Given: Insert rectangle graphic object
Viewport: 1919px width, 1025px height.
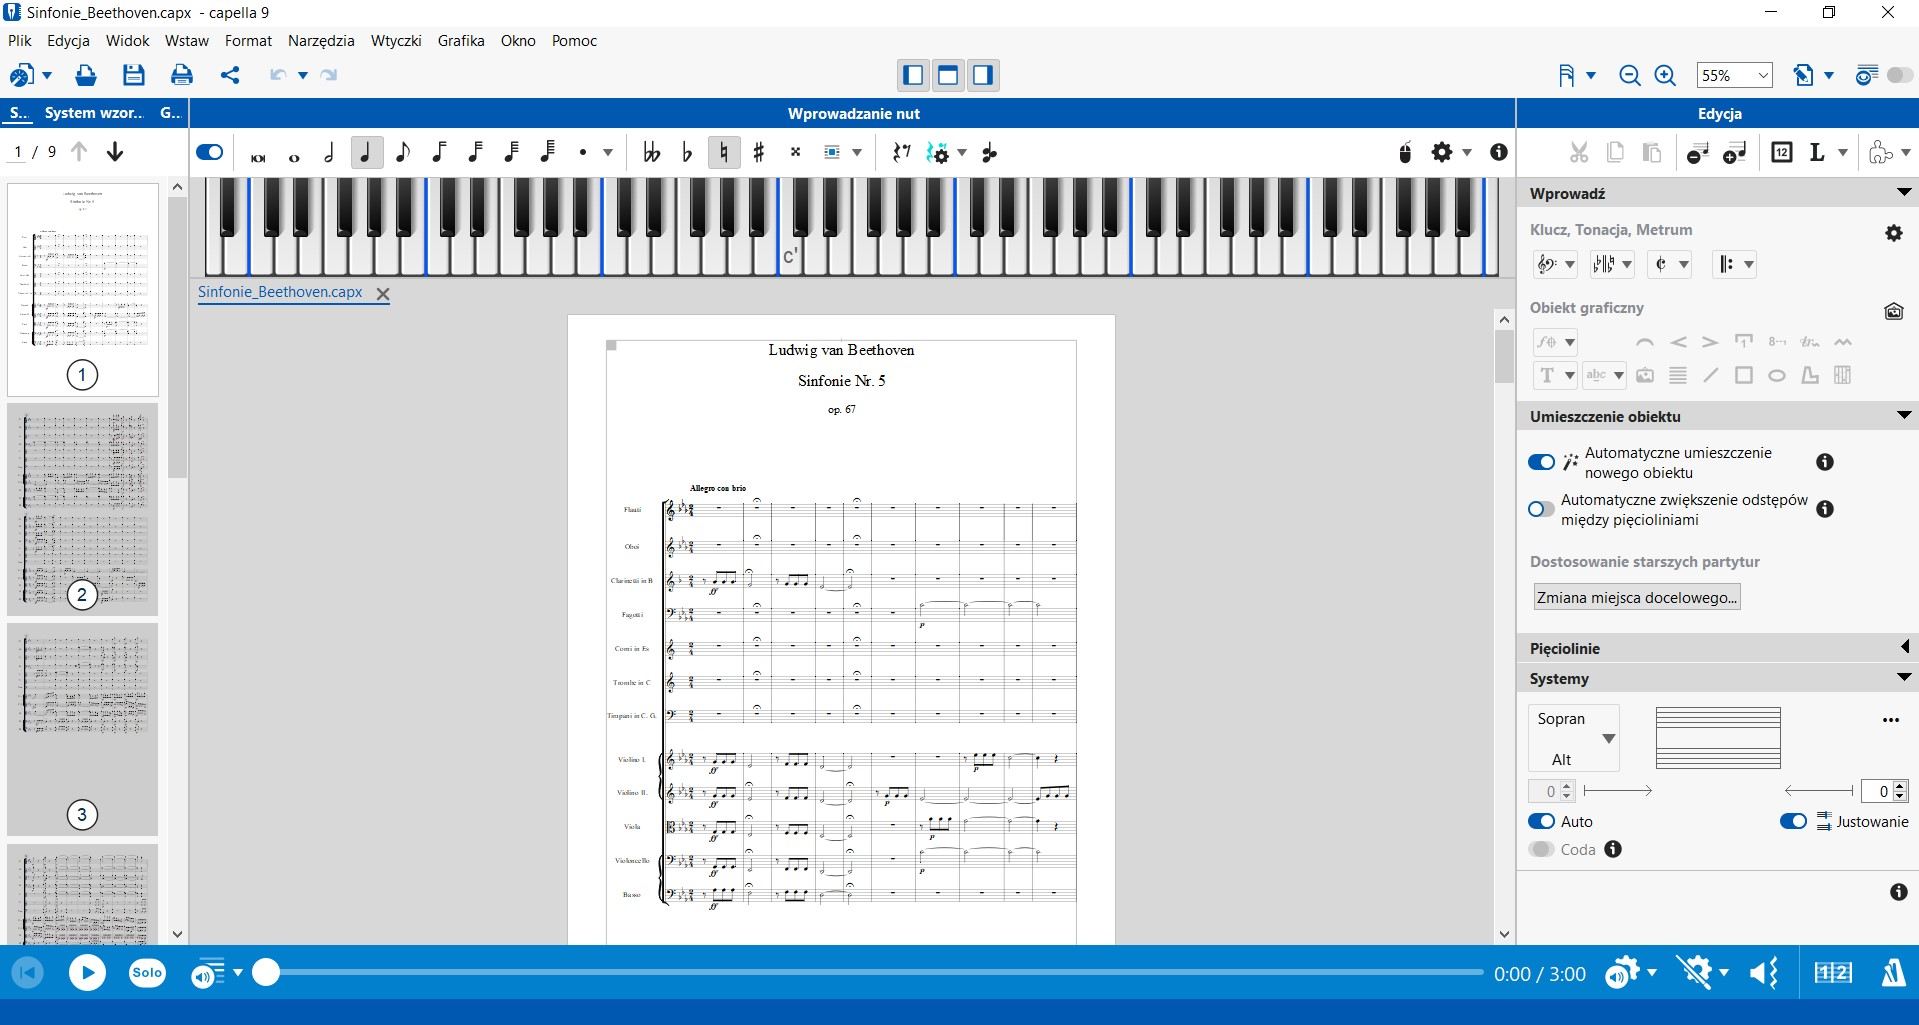Looking at the screenshot, I should click(1744, 376).
